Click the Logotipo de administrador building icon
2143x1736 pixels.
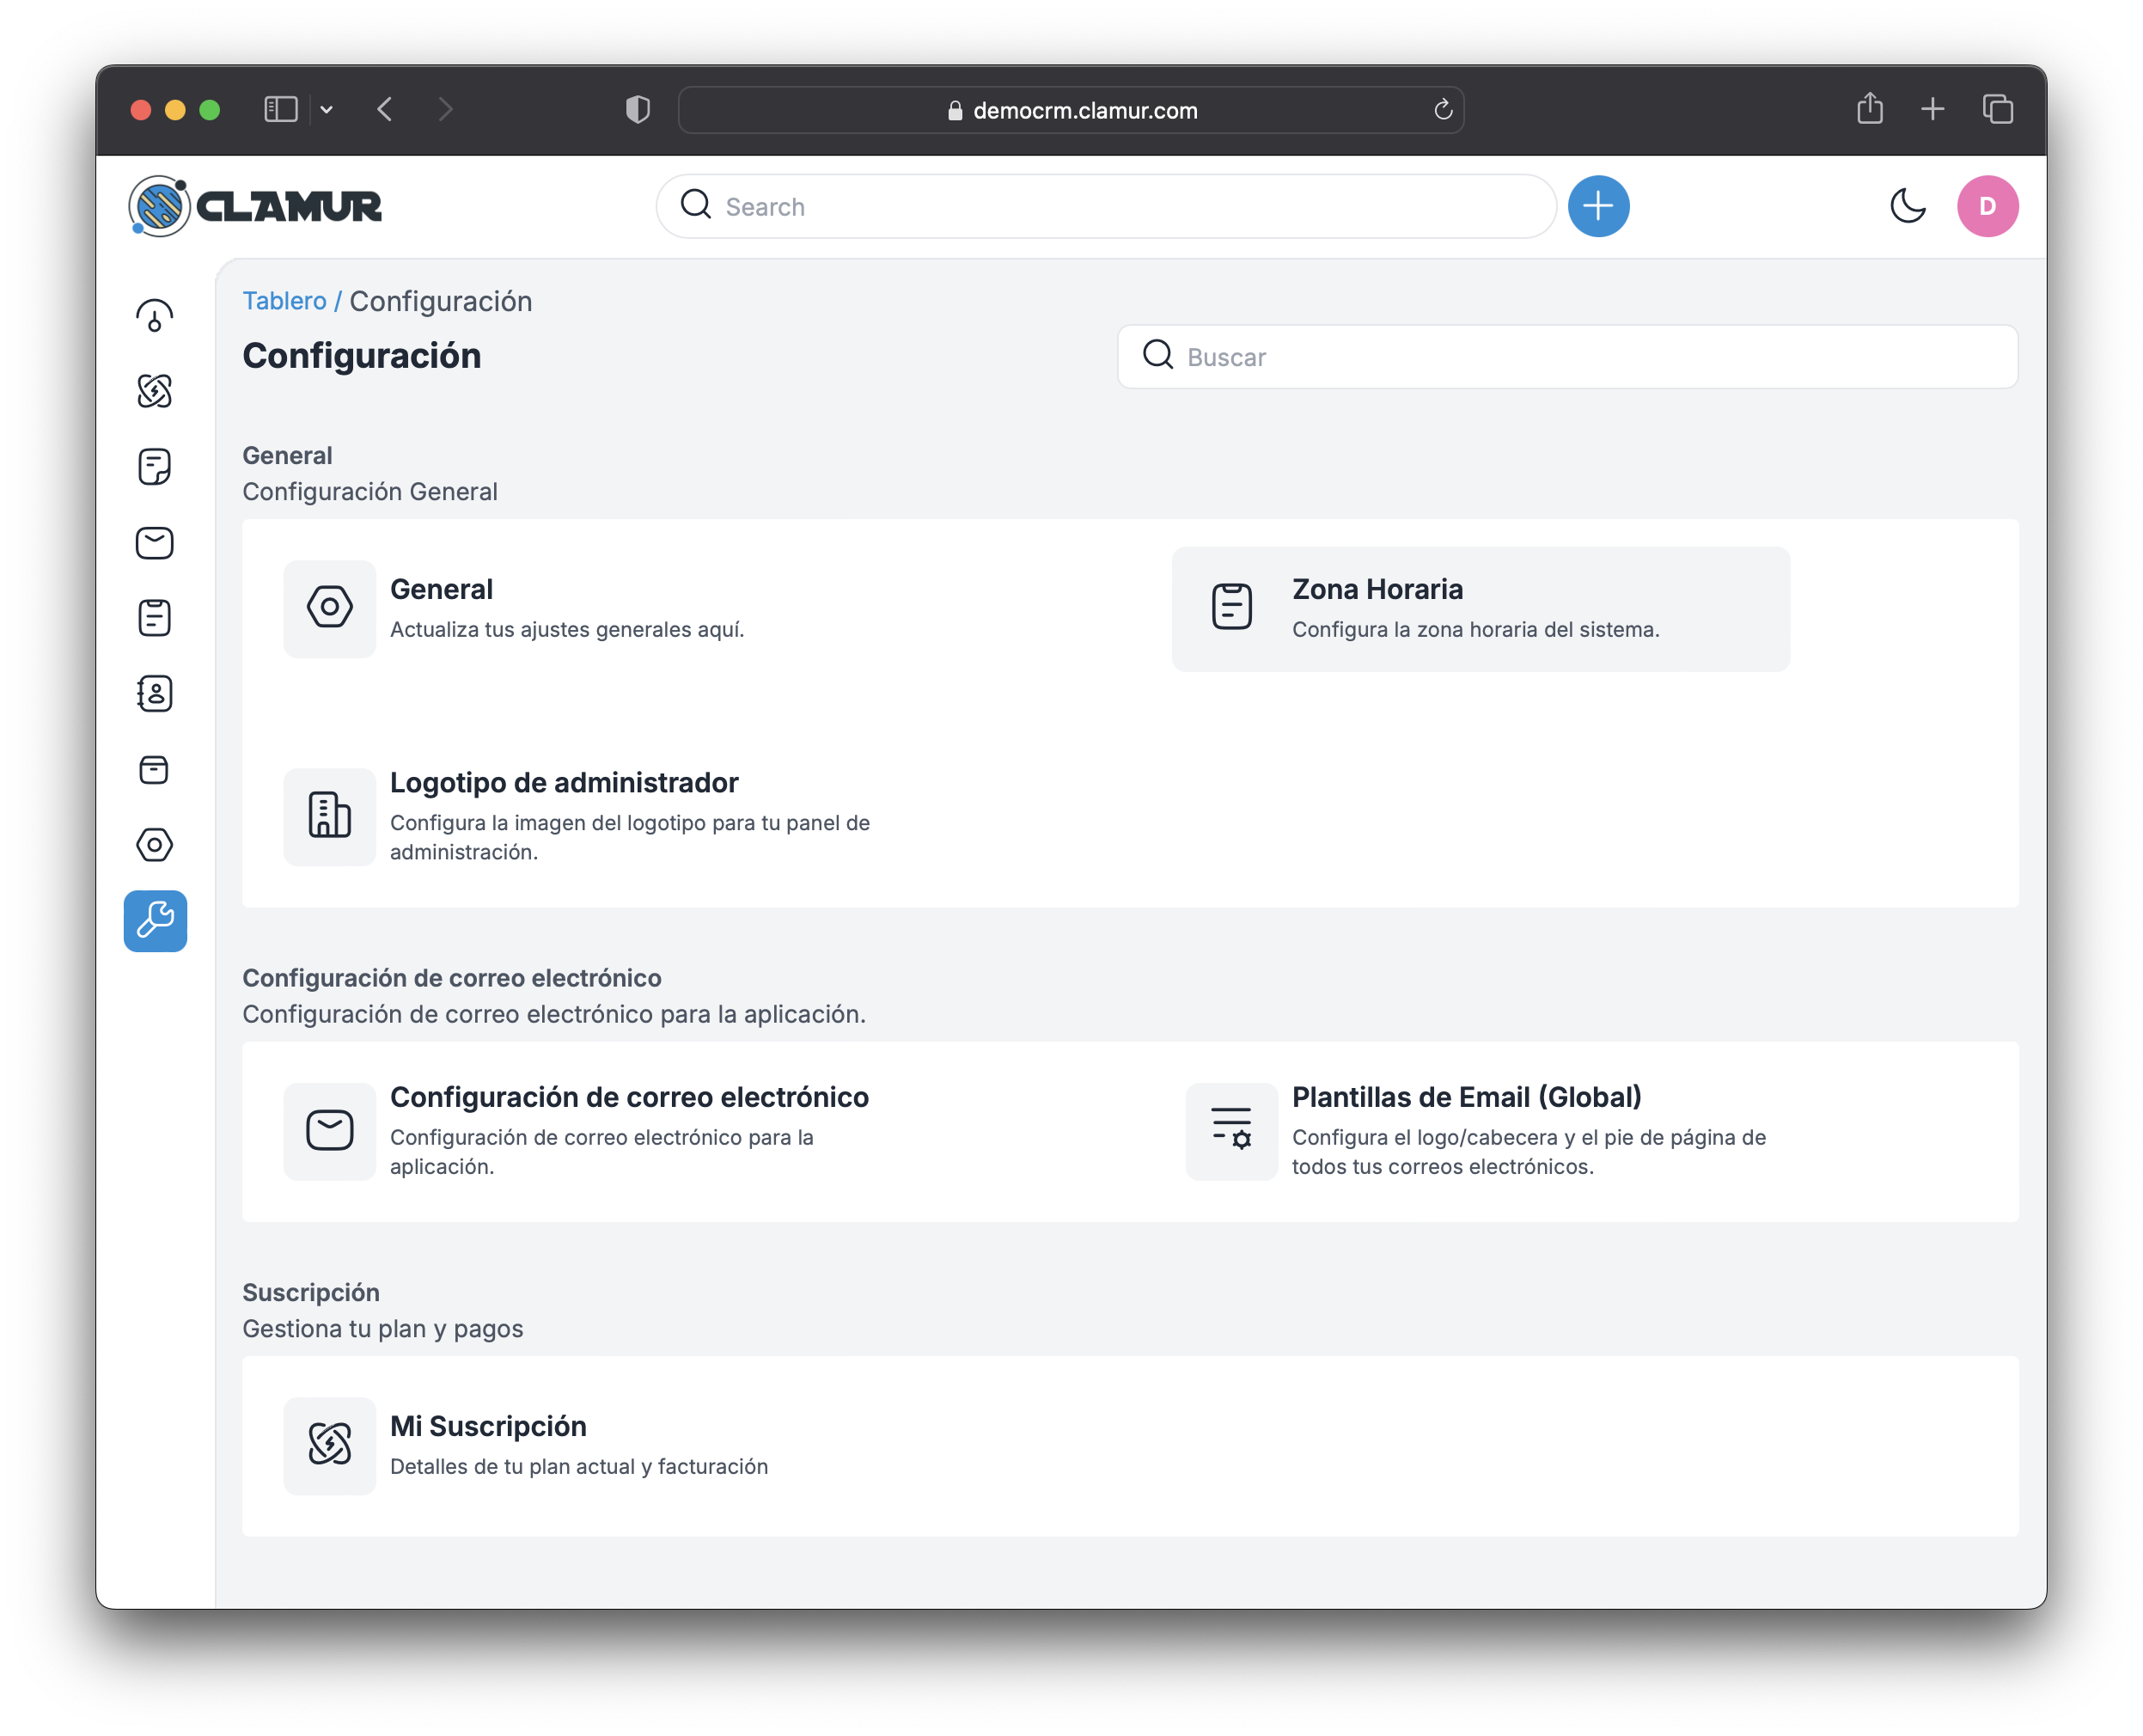(x=329, y=816)
